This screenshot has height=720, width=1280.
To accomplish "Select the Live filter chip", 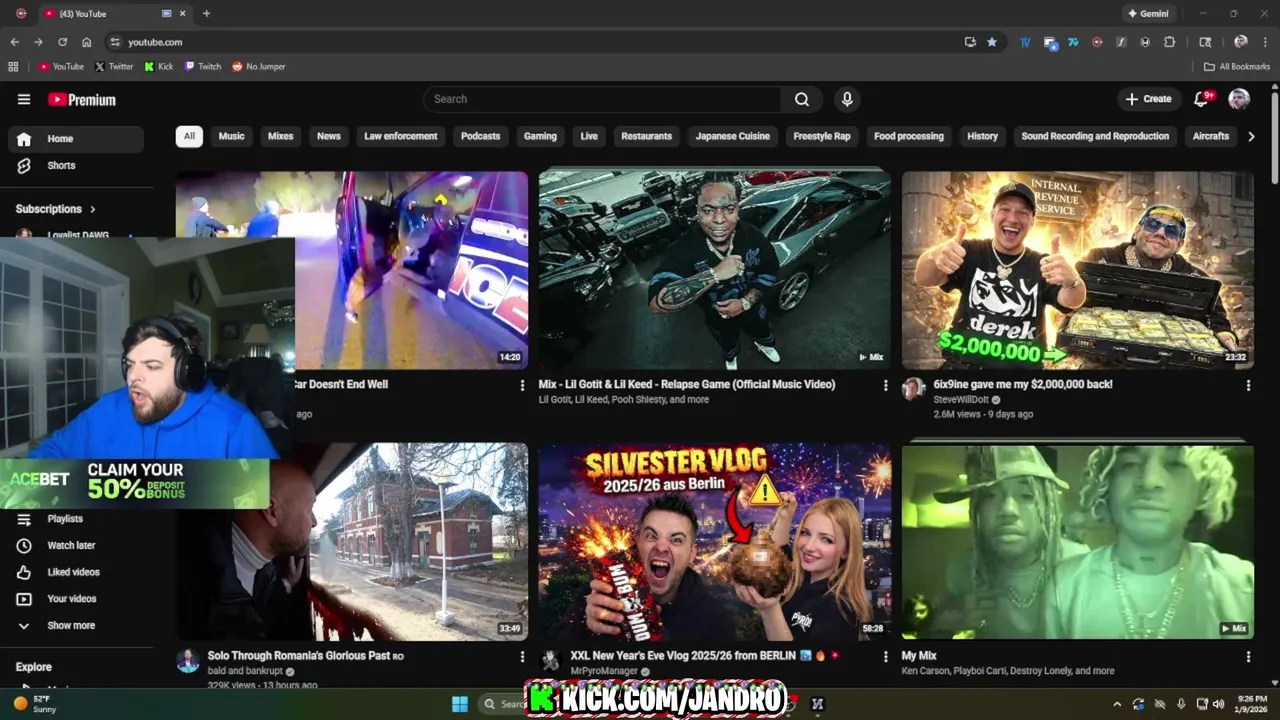I will [589, 136].
